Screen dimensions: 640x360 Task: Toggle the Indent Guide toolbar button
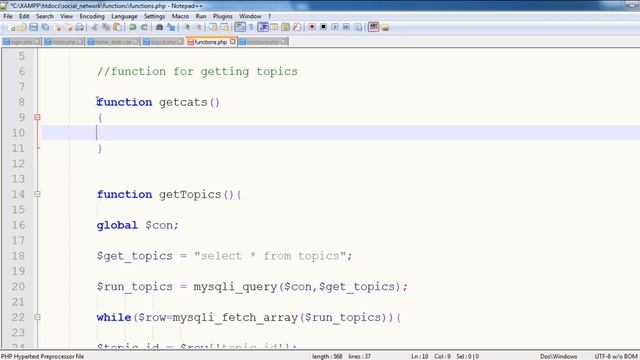[263, 27]
